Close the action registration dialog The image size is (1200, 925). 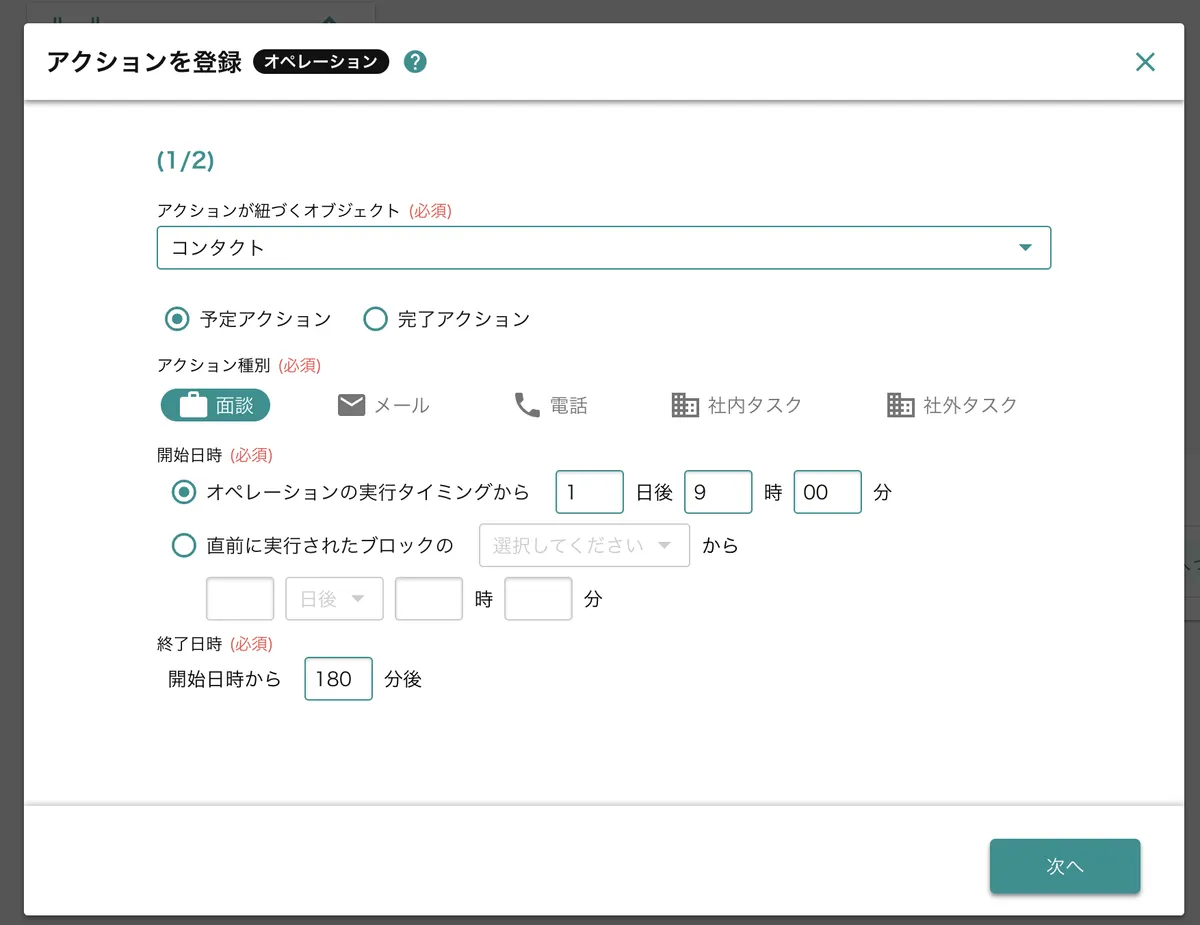(1145, 62)
